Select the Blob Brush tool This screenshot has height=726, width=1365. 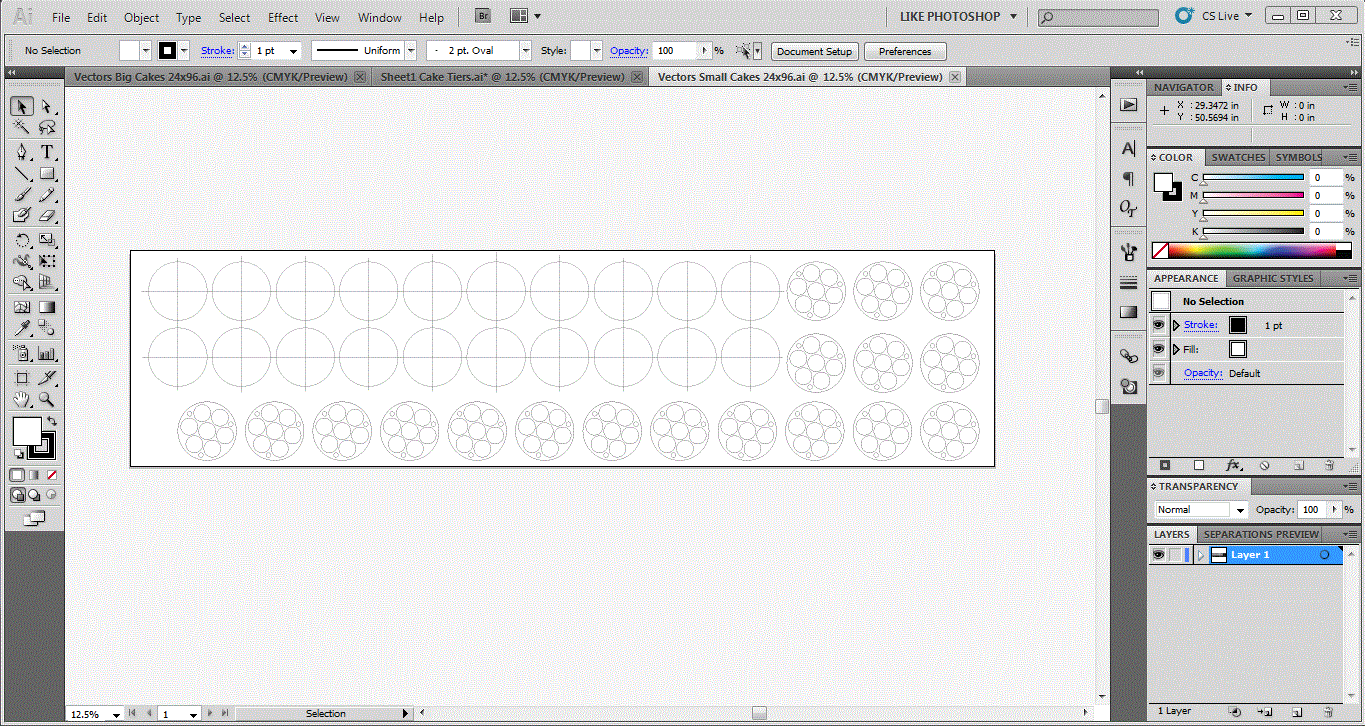point(22,216)
